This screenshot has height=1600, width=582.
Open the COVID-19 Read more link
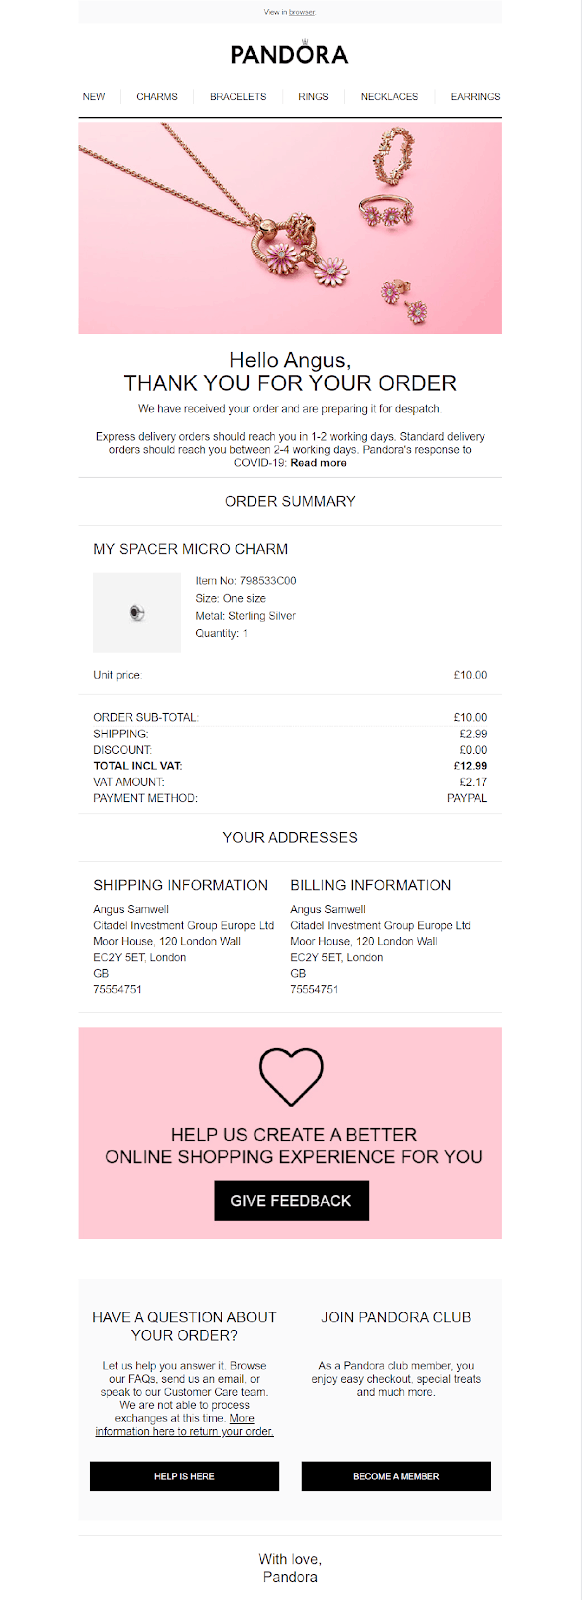pos(318,463)
